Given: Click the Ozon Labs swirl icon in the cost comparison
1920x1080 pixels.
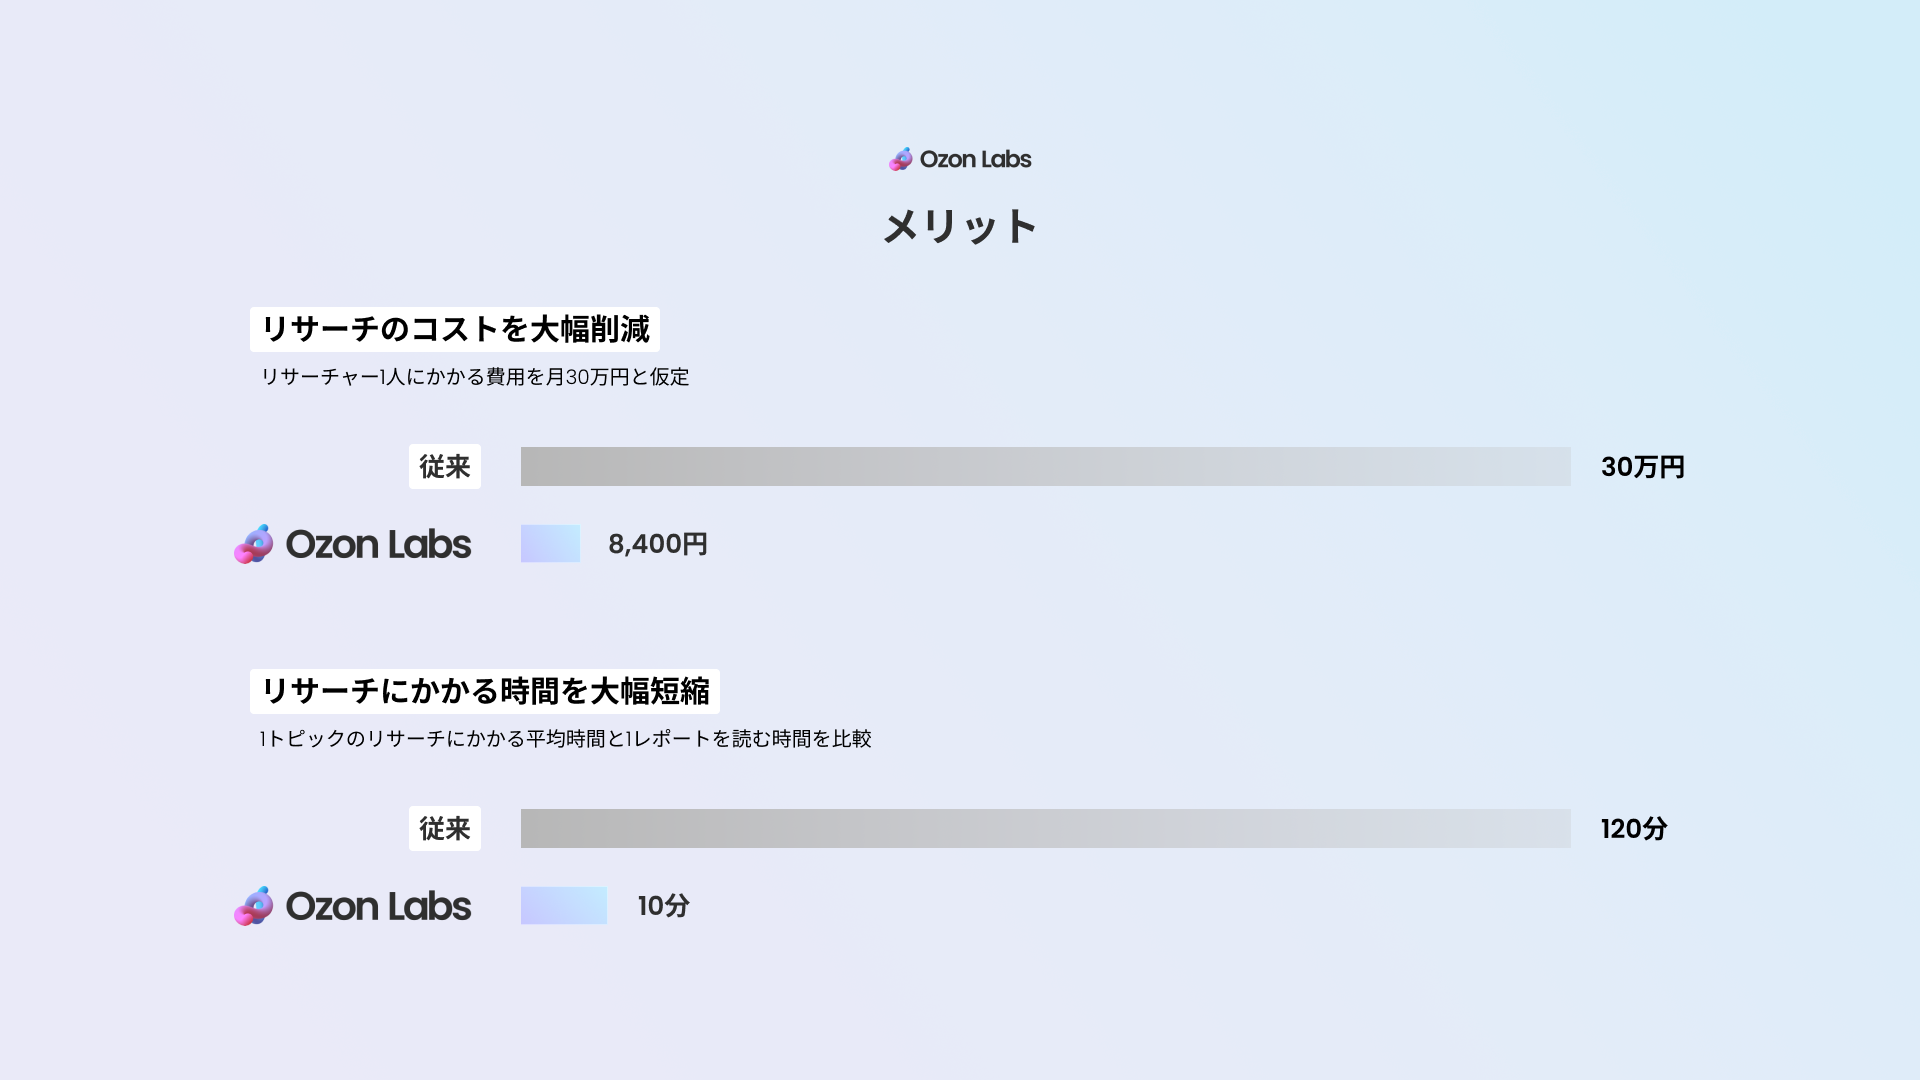Looking at the screenshot, I should click(254, 544).
